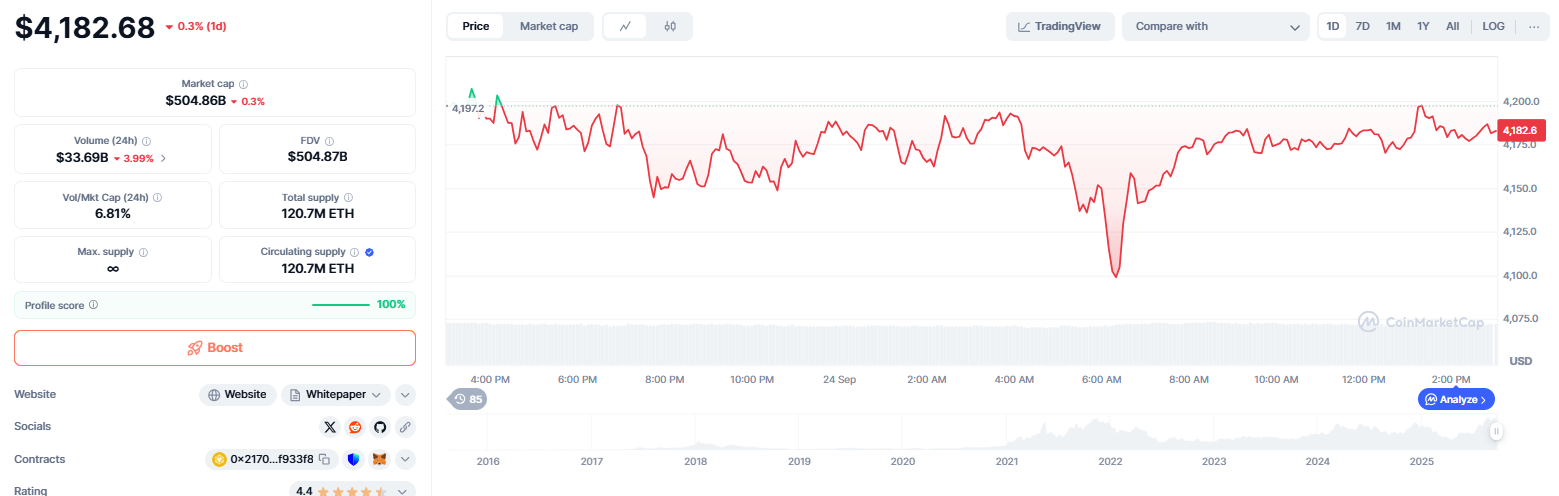Expand the 4.4 Rating details dropdown
The image size is (1559, 496).
[x=402, y=491]
